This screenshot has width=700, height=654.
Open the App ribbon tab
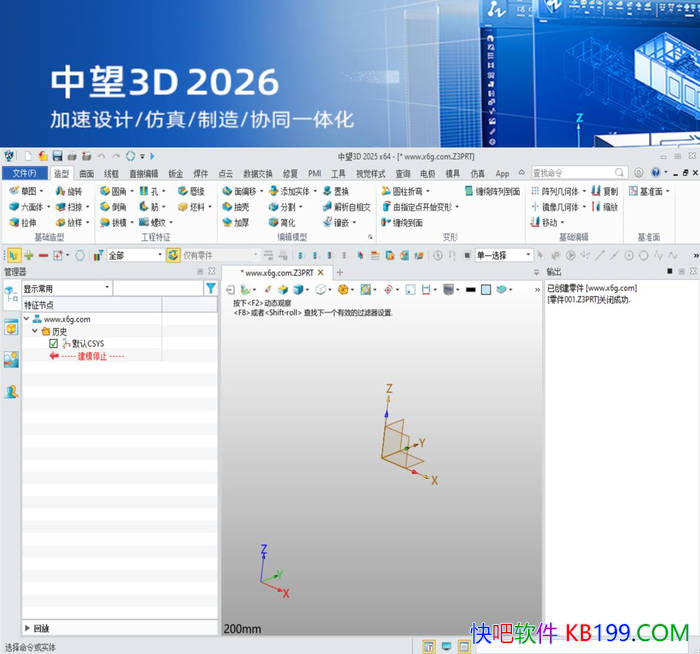[502, 174]
